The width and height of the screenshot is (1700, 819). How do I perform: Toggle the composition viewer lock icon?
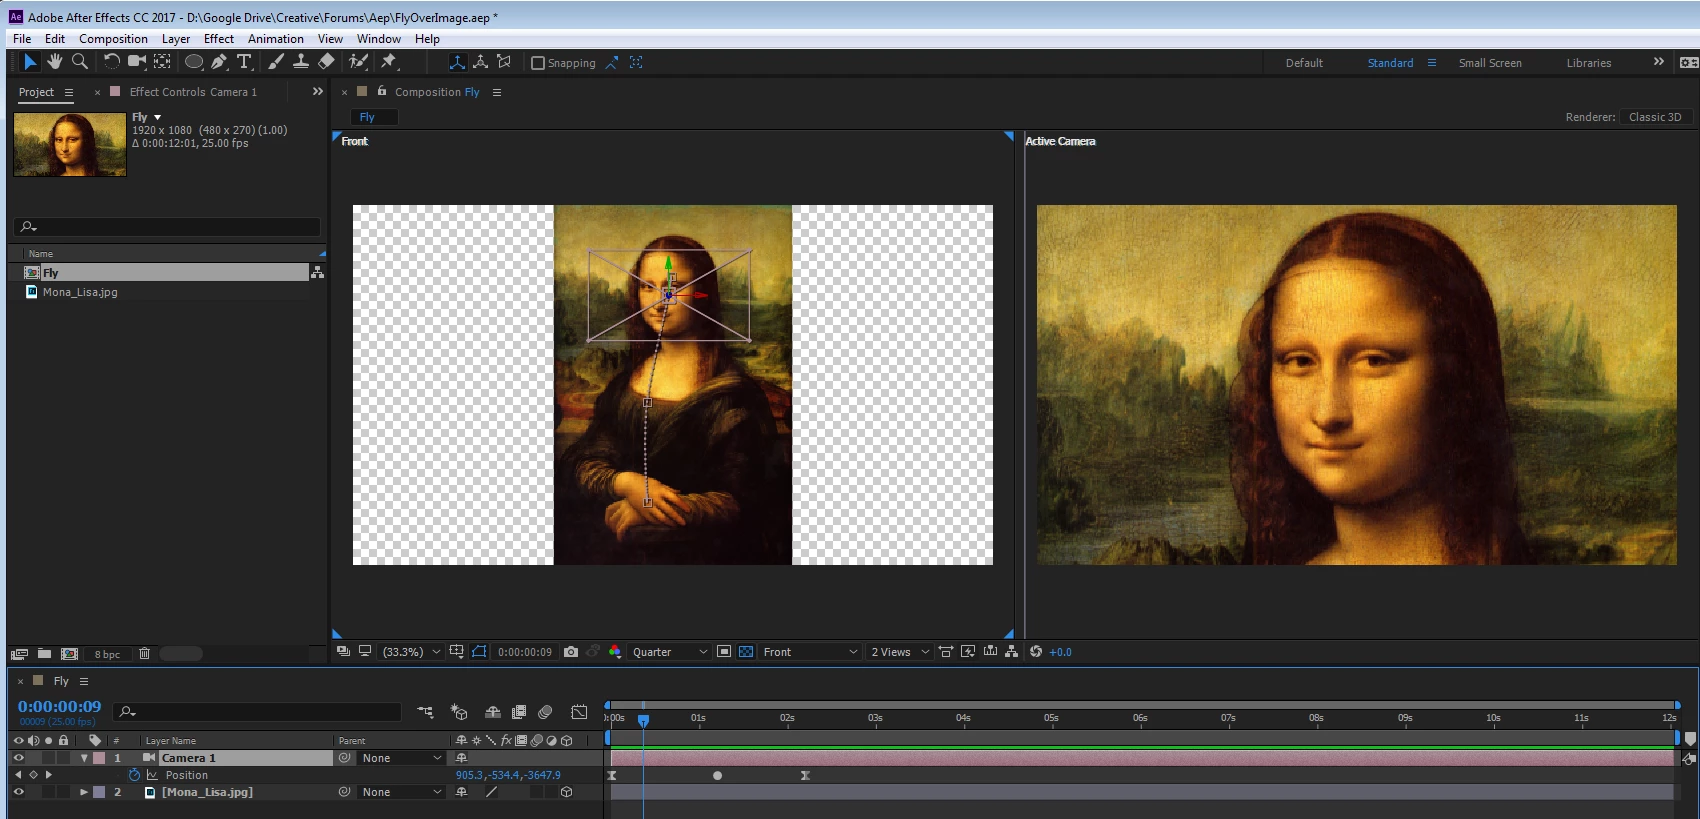(382, 91)
